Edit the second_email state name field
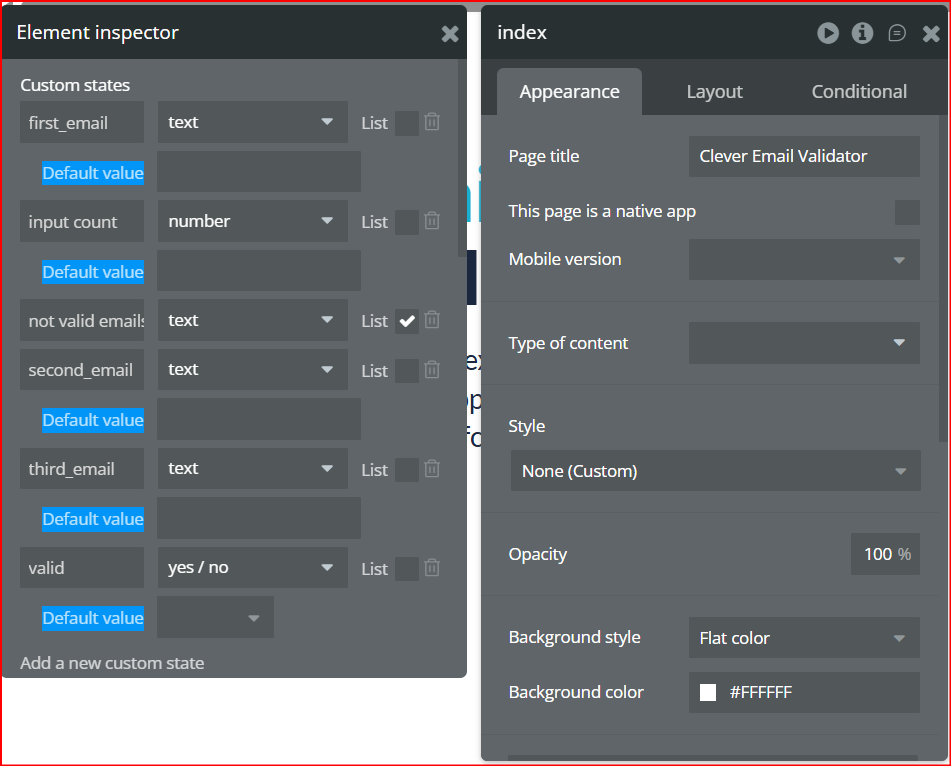 tap(82, 369)
